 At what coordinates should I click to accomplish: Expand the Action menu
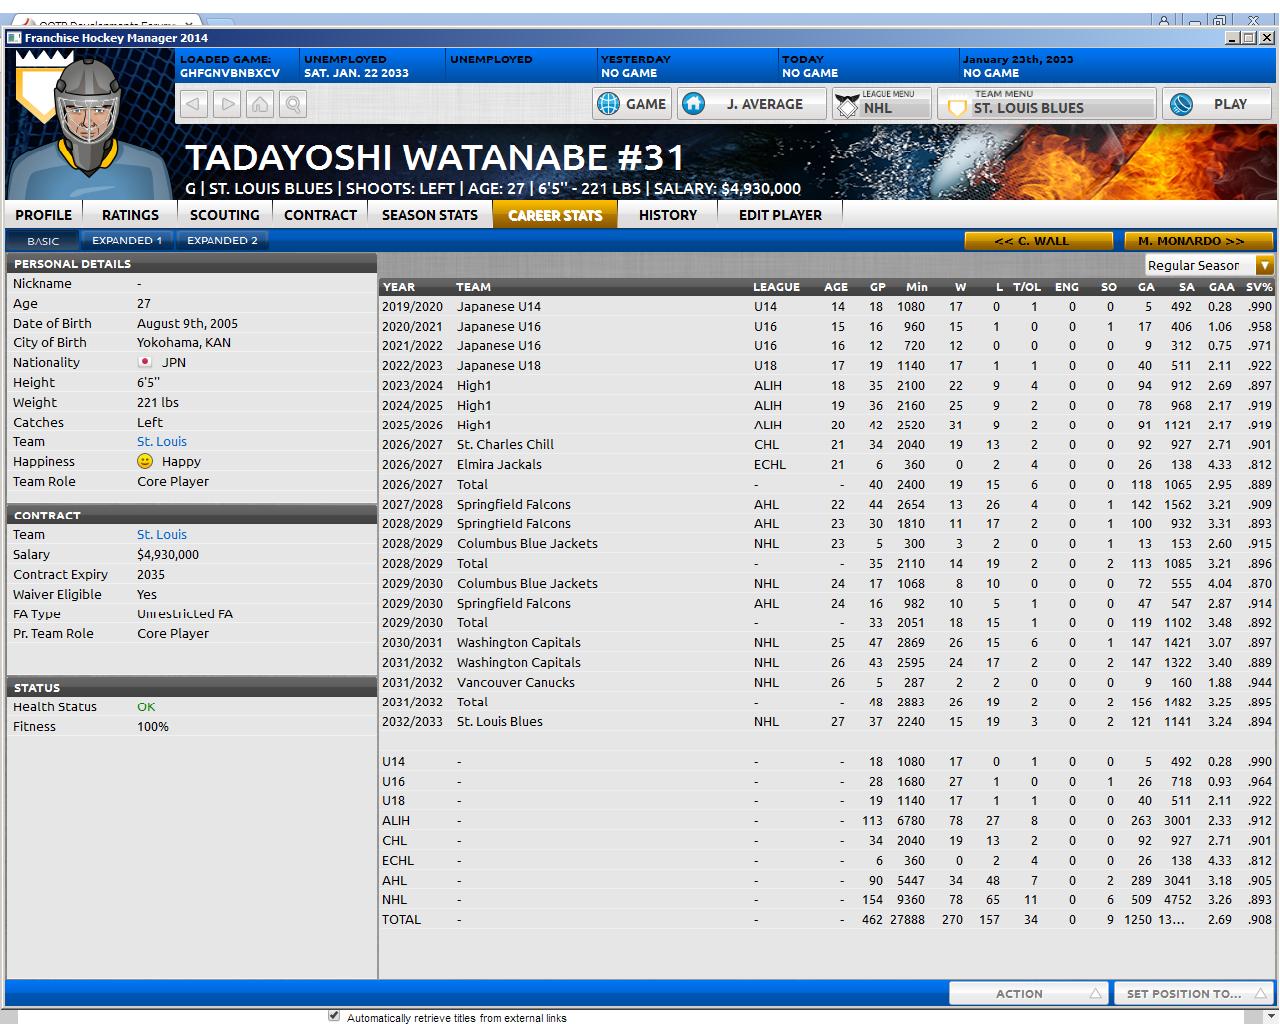tap(1027, 993)
